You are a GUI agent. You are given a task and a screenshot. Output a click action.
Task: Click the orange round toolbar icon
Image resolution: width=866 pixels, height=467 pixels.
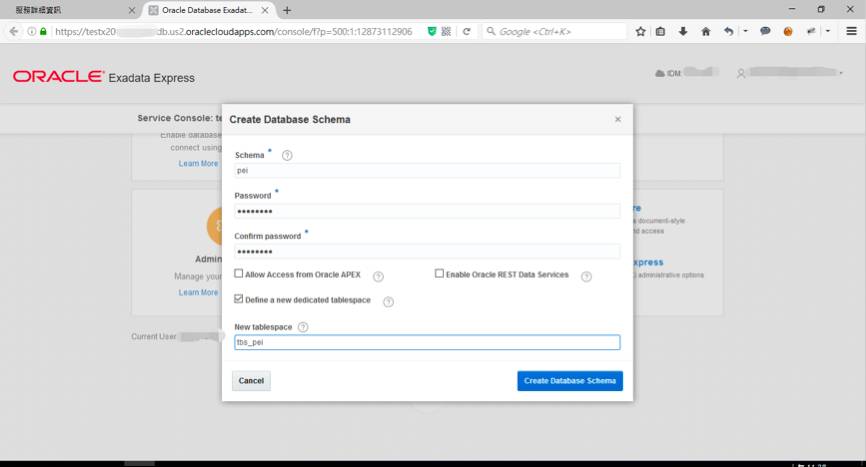click(x=788, y=31)
